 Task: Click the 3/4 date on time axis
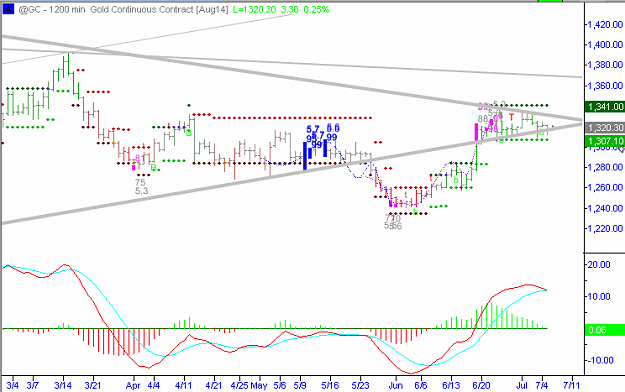(13, 386)
